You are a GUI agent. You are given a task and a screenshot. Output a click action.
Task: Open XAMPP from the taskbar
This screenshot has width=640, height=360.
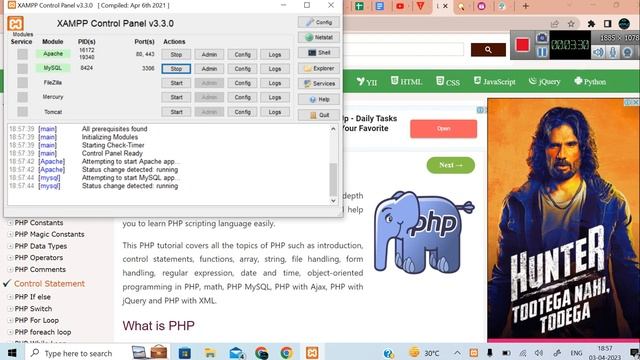point(312,353)
